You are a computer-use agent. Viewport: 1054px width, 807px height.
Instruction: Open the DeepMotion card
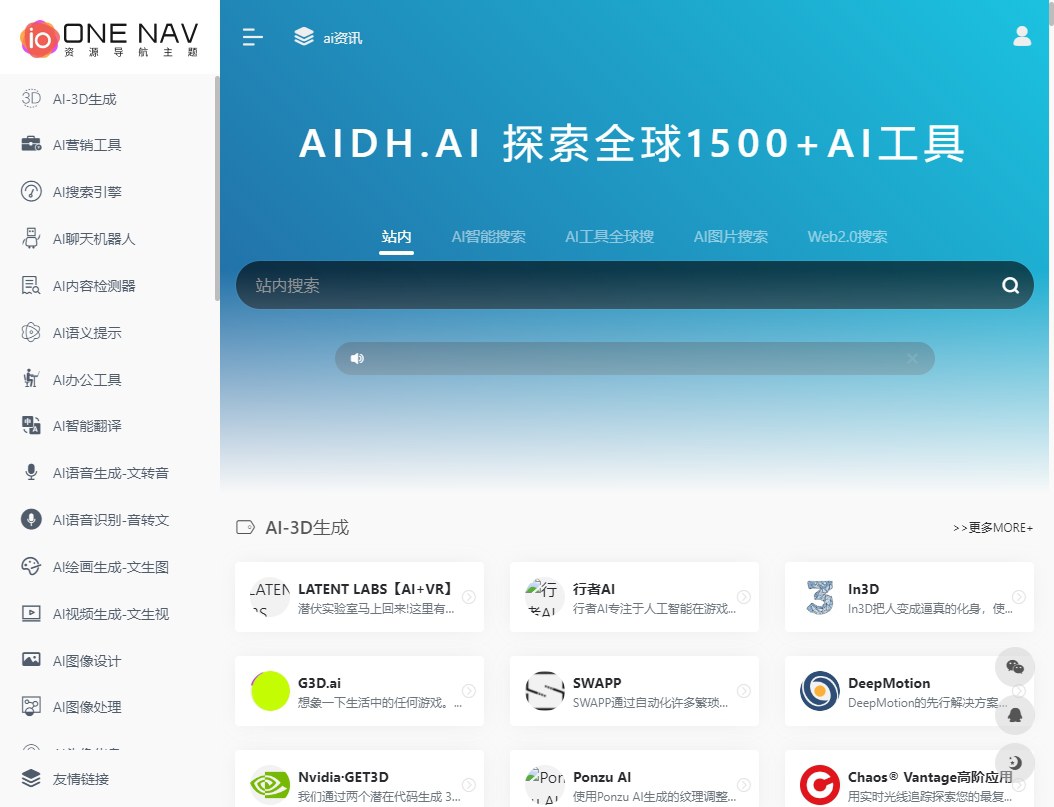[909, 691]
